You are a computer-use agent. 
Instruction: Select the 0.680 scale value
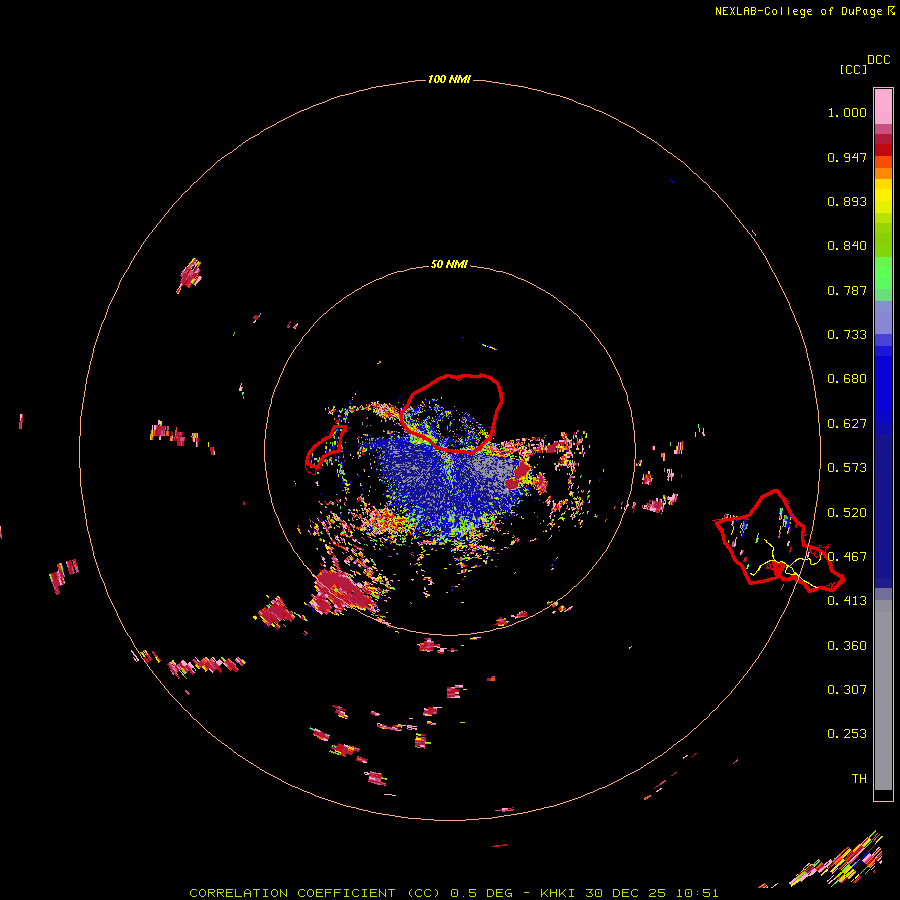[x=847, y=379]
